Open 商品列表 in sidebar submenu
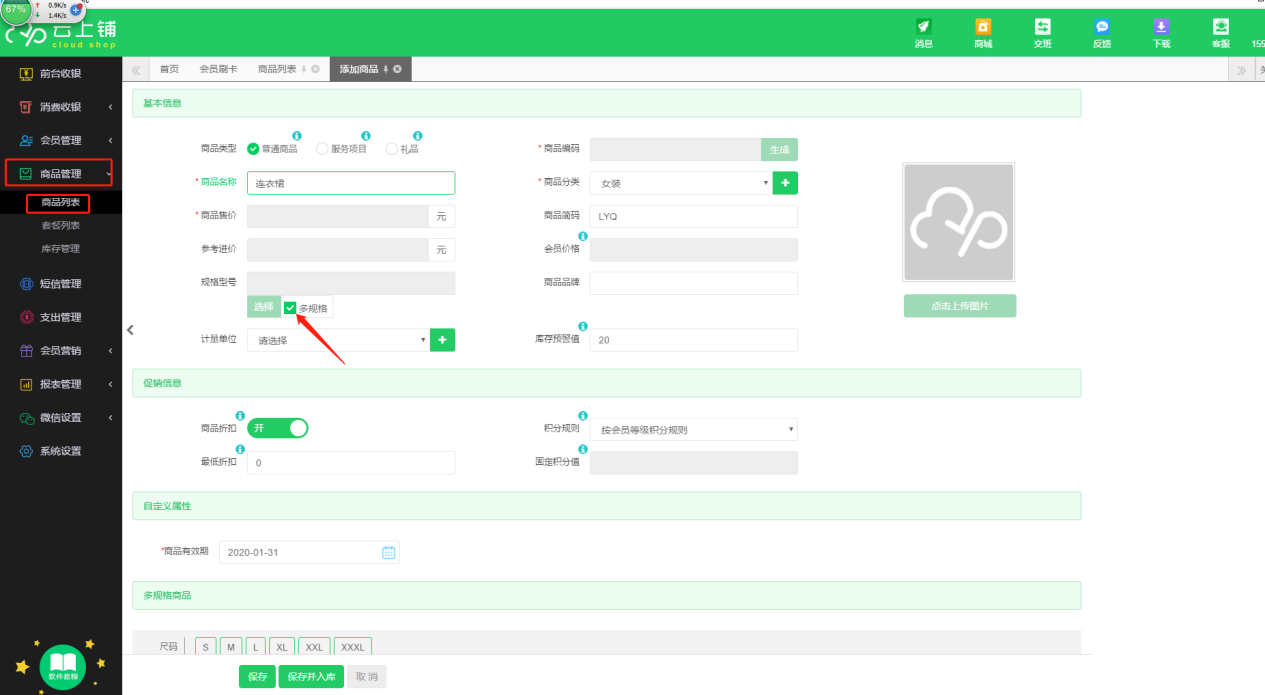1265x695 pixels. [60, 203]
